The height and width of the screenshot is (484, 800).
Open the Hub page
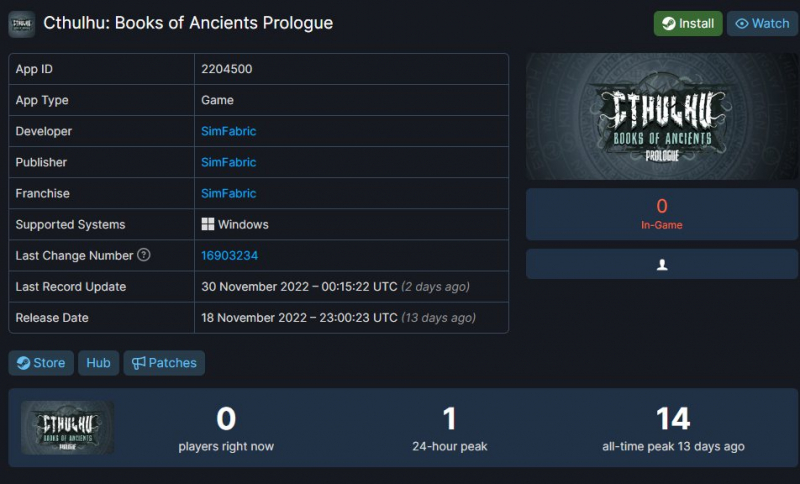(98, 363)
